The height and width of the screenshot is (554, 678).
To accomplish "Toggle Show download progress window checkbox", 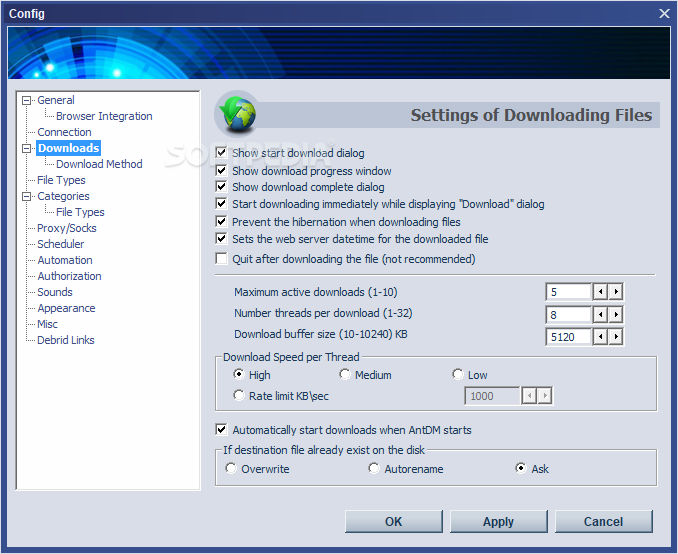I will 221,170.
